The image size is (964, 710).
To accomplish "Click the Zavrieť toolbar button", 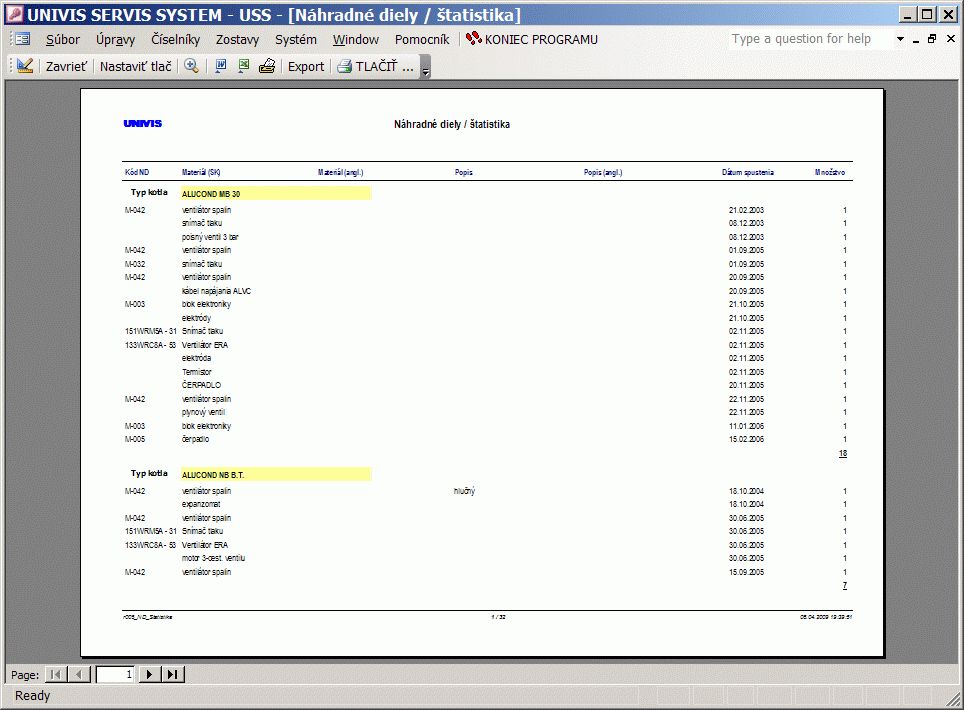I will 66,66.
